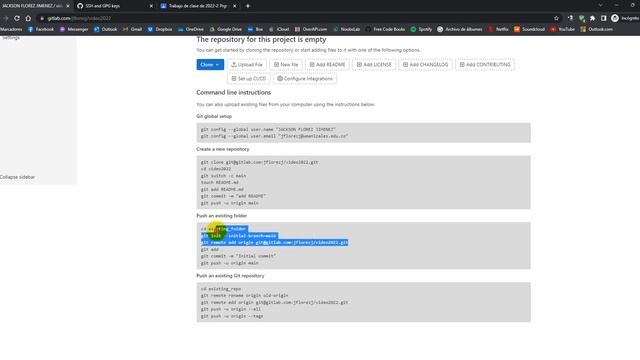Click the 'Push an existing Git repository' heading
Screen dimensions: 640x360
tap(230, 276)
